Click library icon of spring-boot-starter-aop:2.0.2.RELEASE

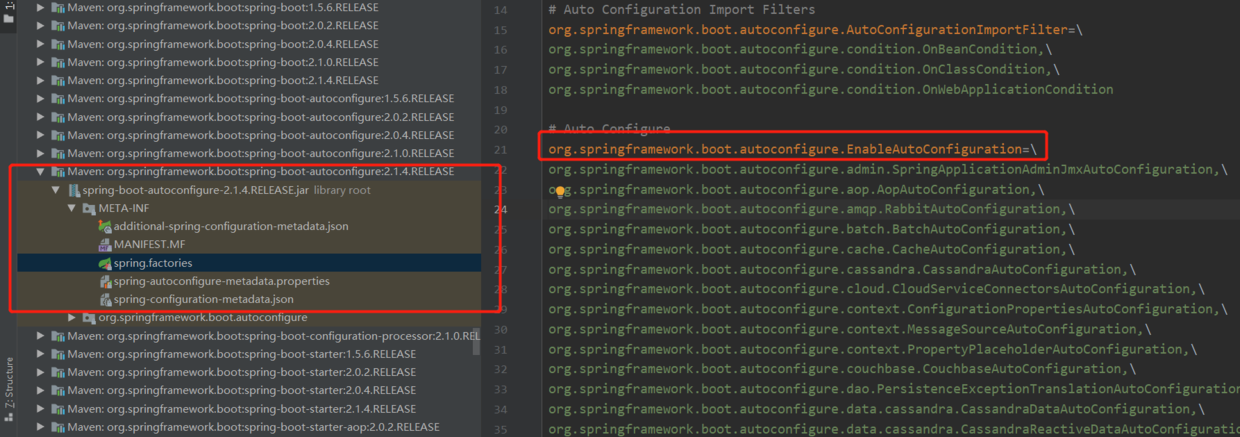(x=58, y=427)
